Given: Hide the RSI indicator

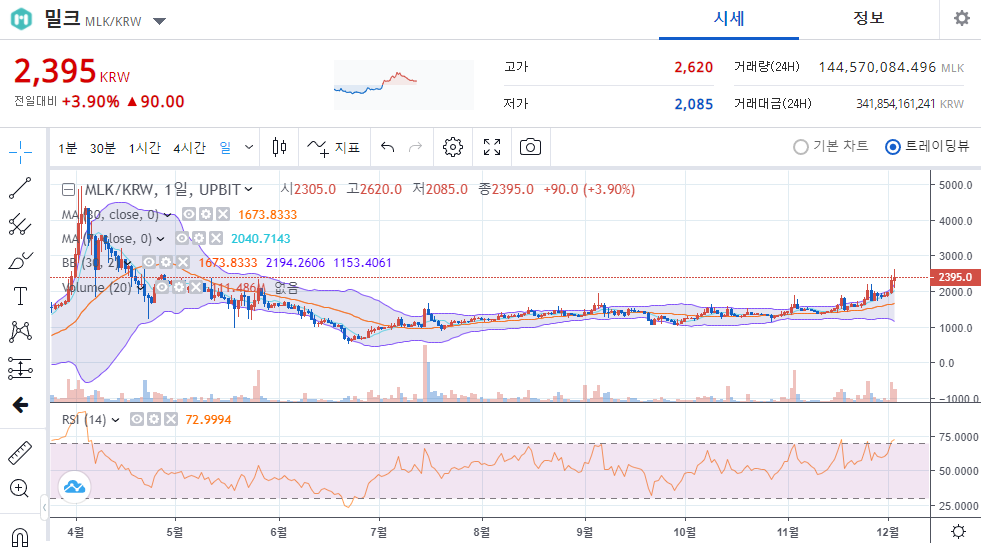Looking at the screenshot, I should pos(137,419).
